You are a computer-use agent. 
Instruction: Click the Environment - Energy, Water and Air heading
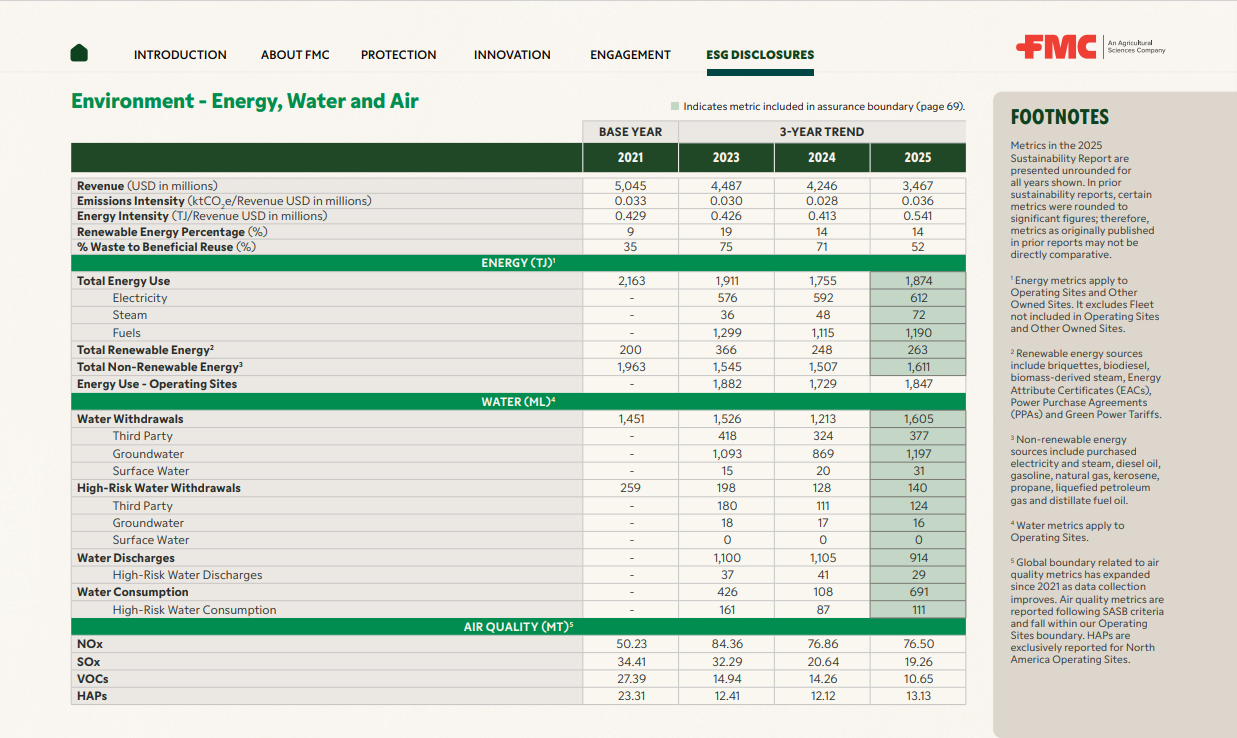pos(245,101)
